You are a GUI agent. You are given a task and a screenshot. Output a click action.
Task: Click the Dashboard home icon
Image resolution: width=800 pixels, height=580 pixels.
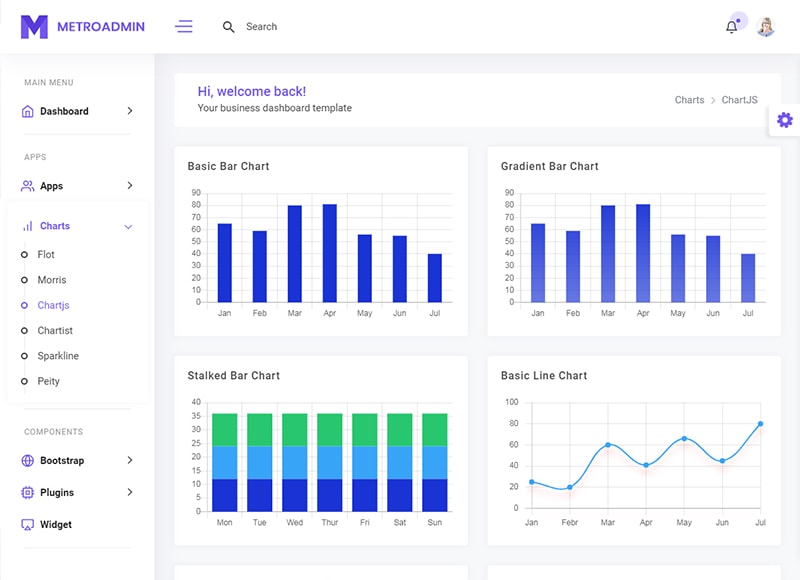tap(28, 111)
